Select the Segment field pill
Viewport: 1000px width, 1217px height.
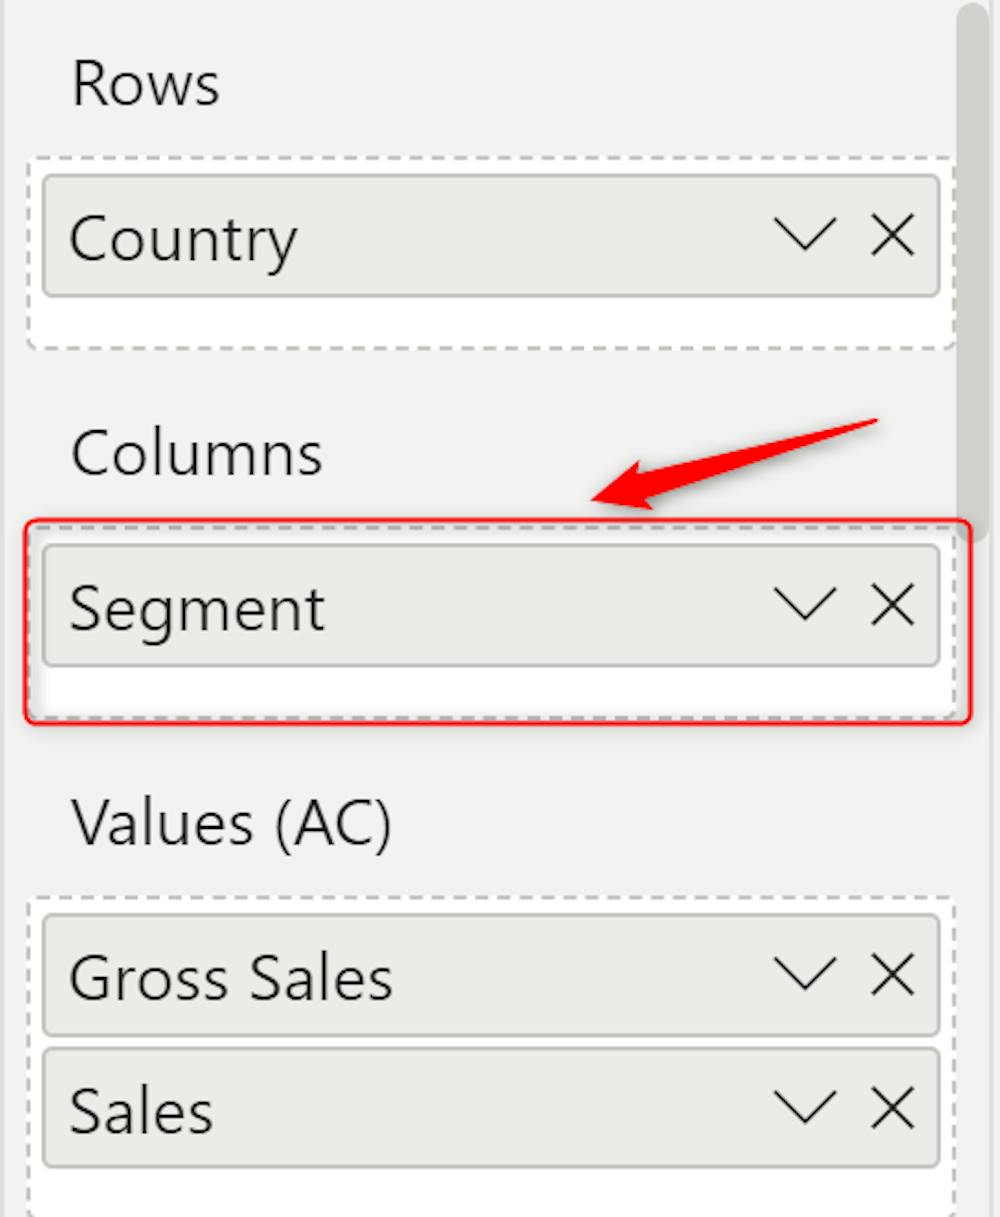pos(400,606)
